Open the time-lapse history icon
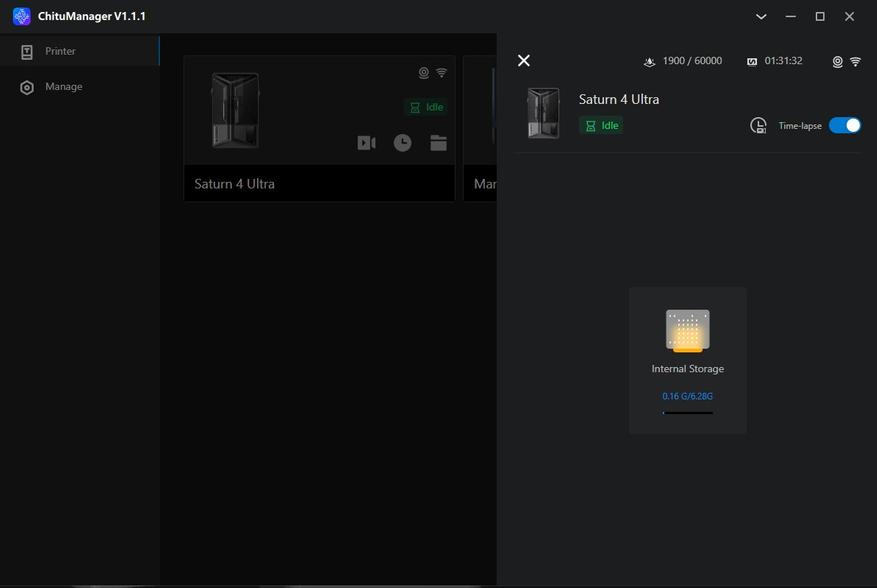Viewport: 877px width, 588px height. pyautogui.click(x=758, y=126)
